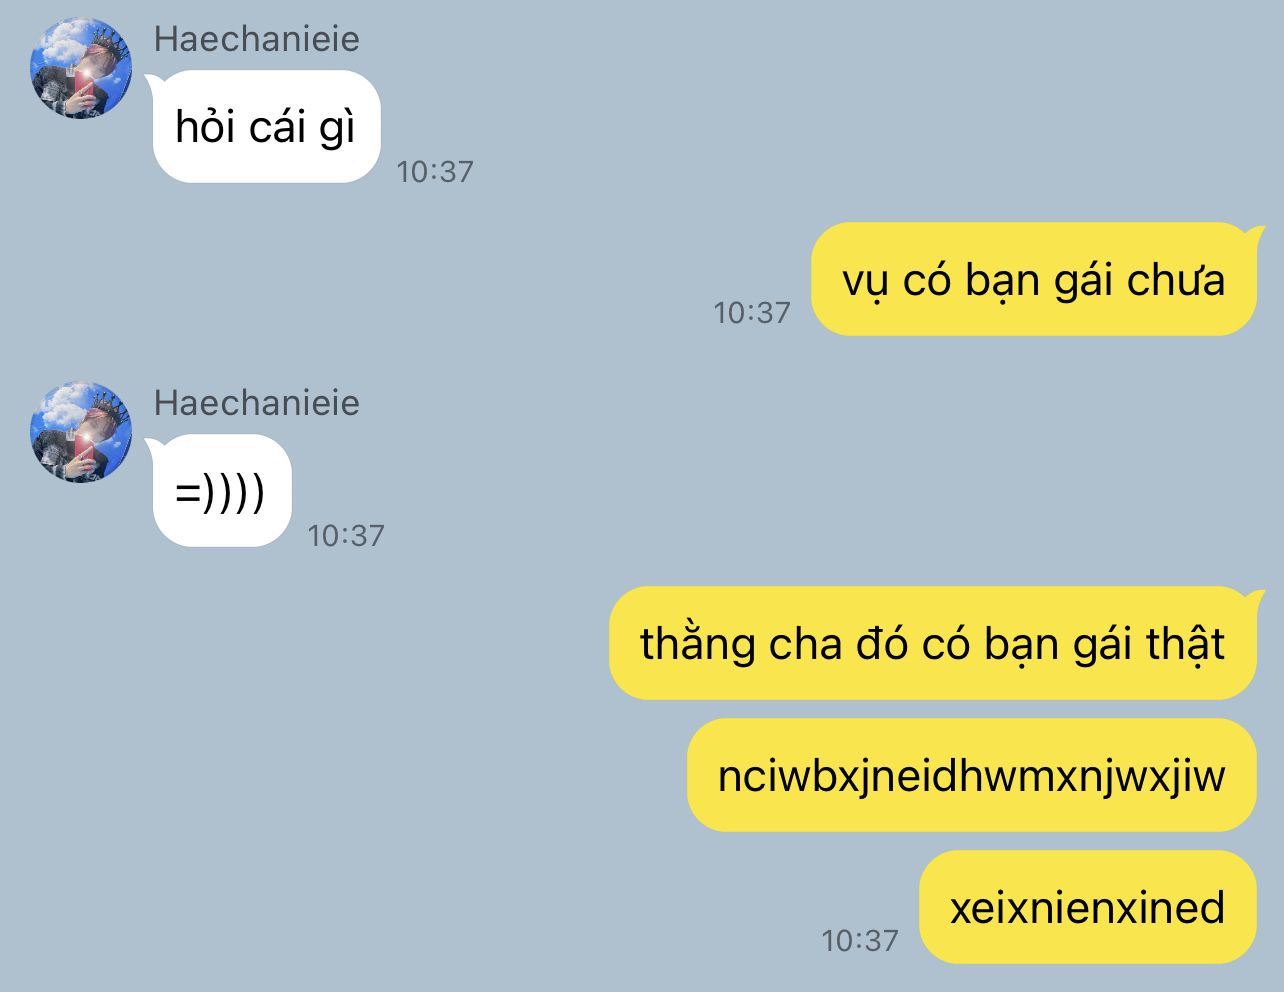
Task: Select the "hỏi cái gì" message bubble
Action: coord(265,127)
